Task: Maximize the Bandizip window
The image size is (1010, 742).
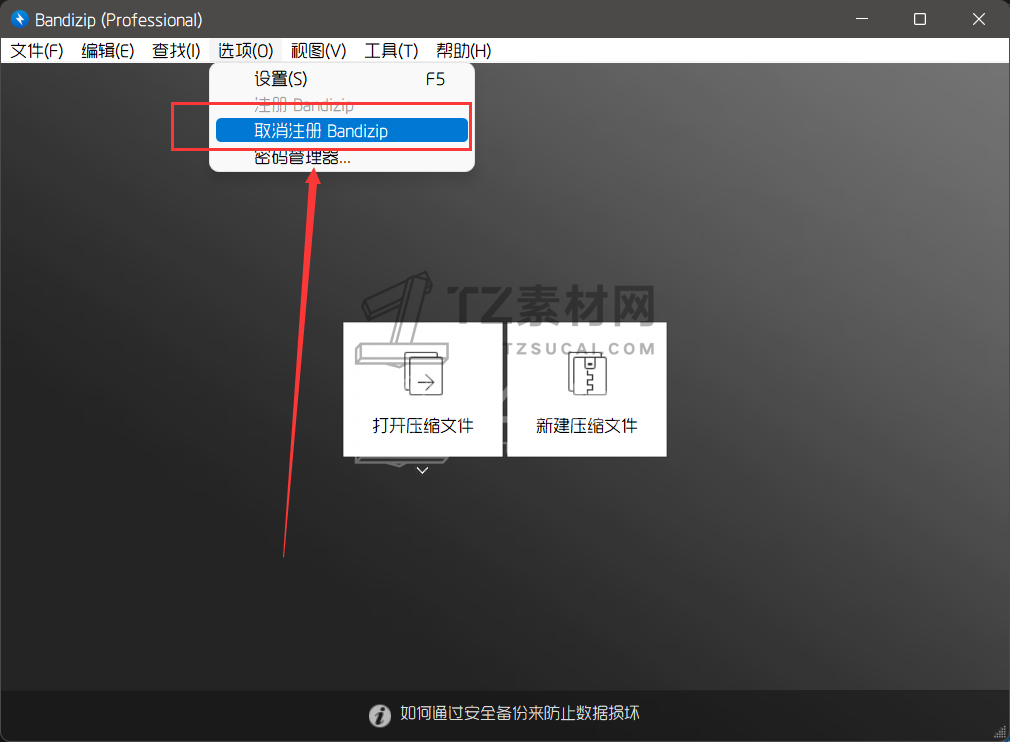Action: pyautogui.click(x=920, y=19)
